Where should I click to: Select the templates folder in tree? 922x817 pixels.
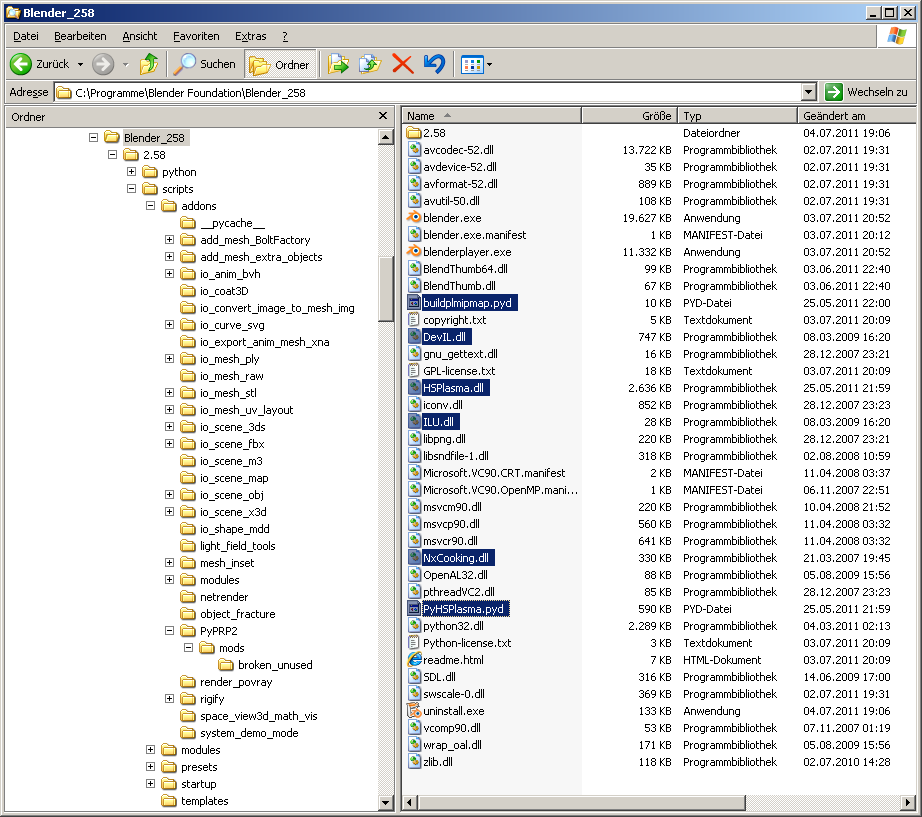[205, 801]
